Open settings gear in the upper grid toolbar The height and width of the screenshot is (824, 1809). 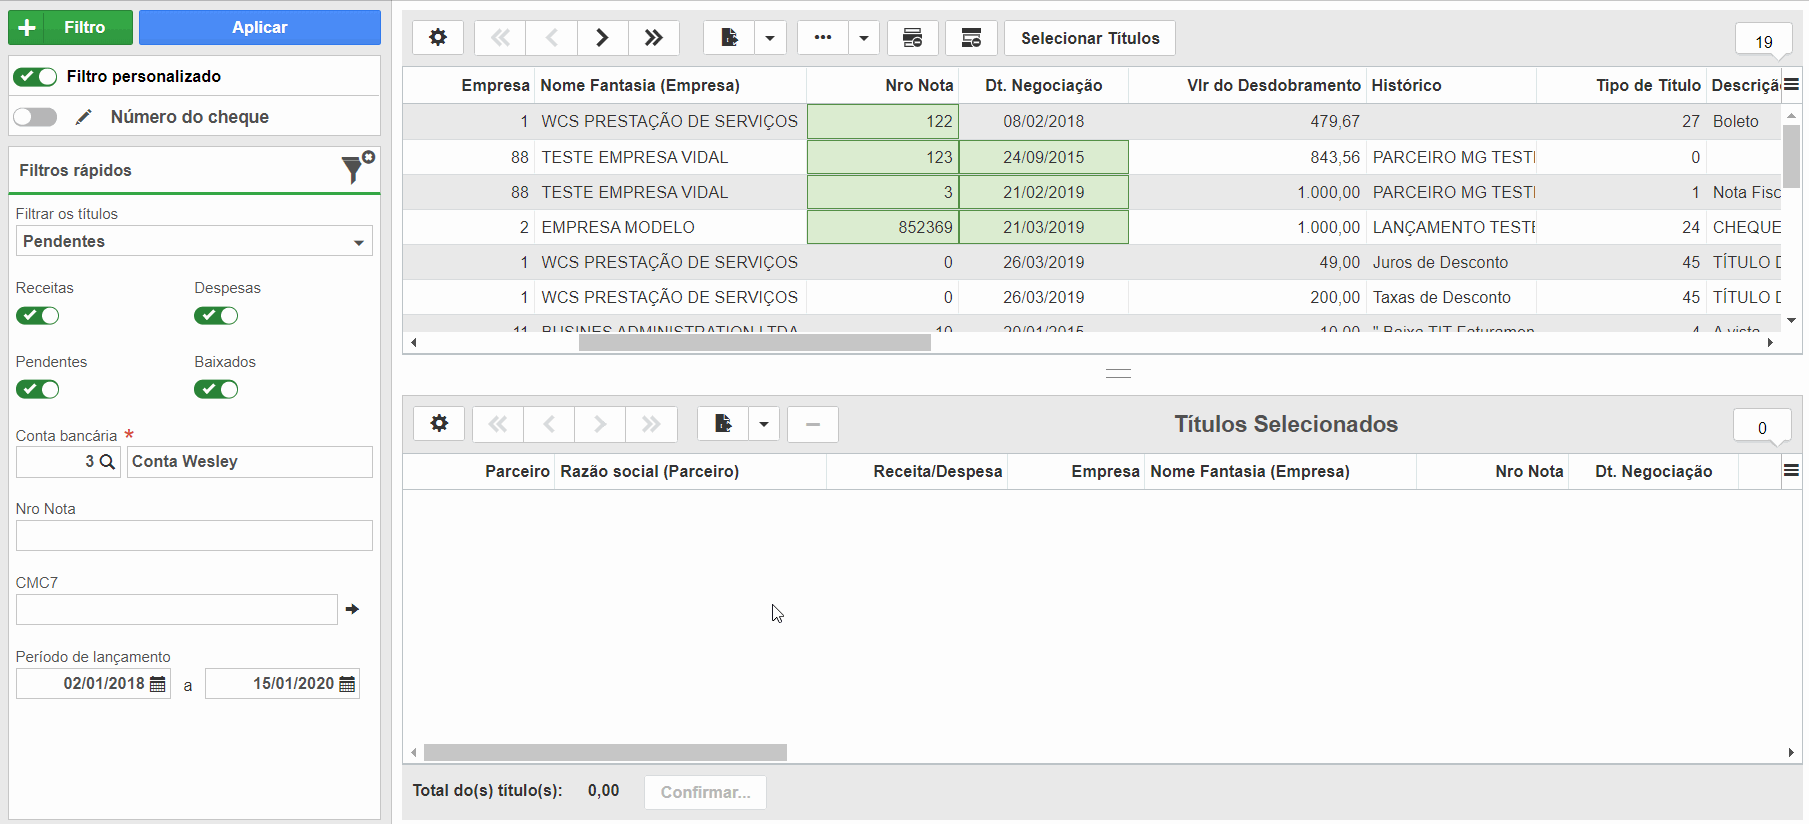click(438, 38)
